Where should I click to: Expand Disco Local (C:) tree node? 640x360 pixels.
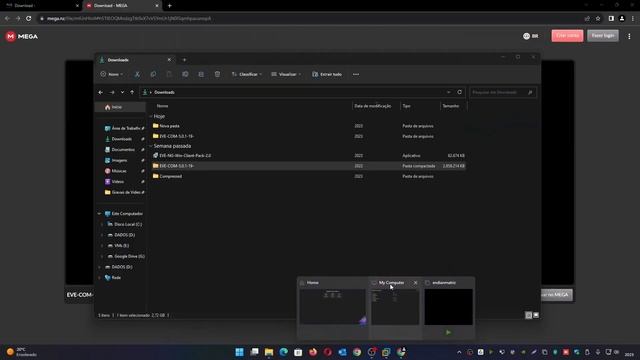102,224
